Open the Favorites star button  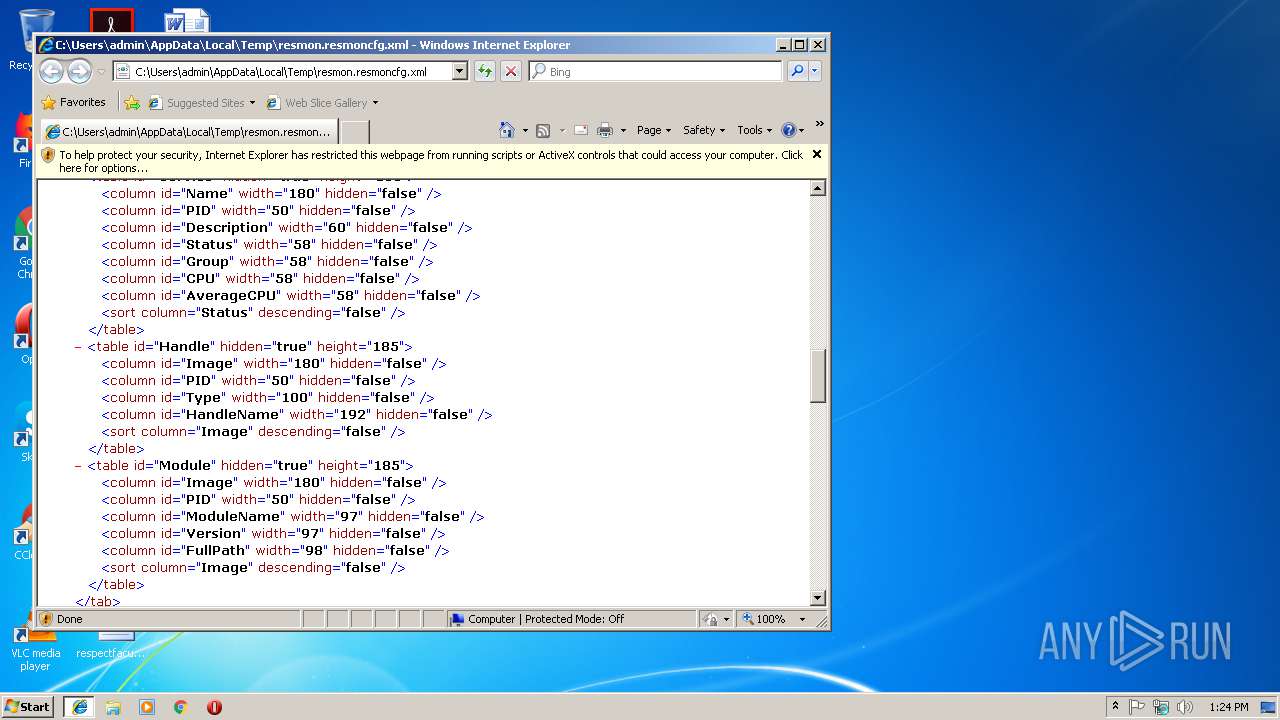73,102
